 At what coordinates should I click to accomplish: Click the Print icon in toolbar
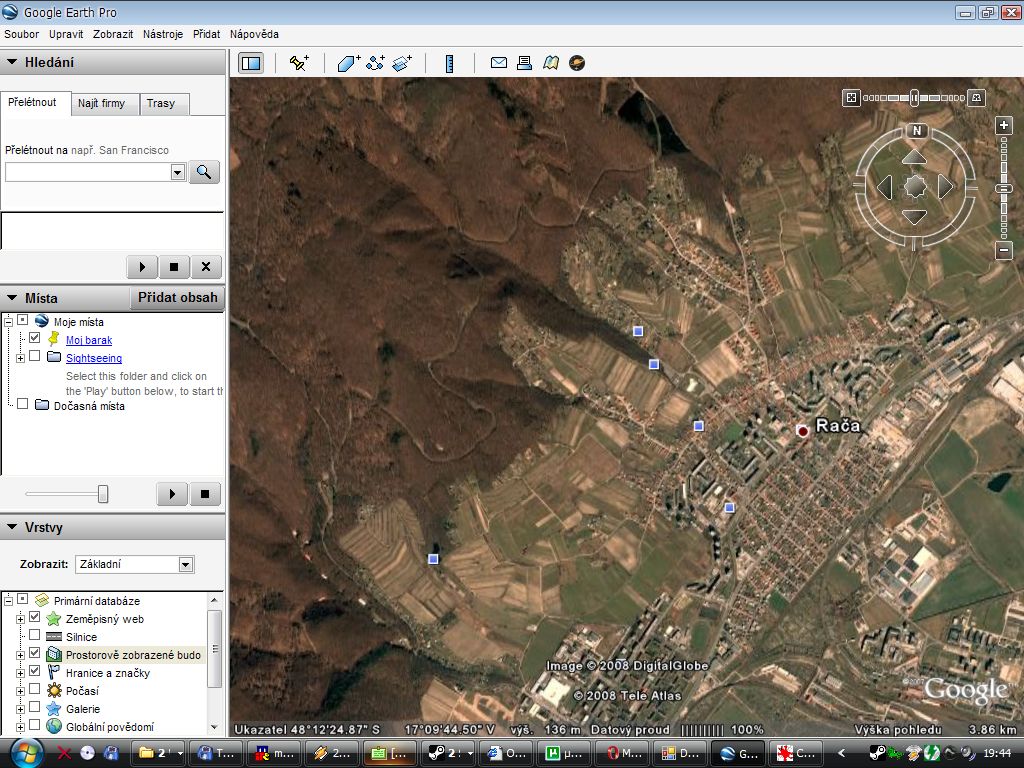[x=524, y=63]
